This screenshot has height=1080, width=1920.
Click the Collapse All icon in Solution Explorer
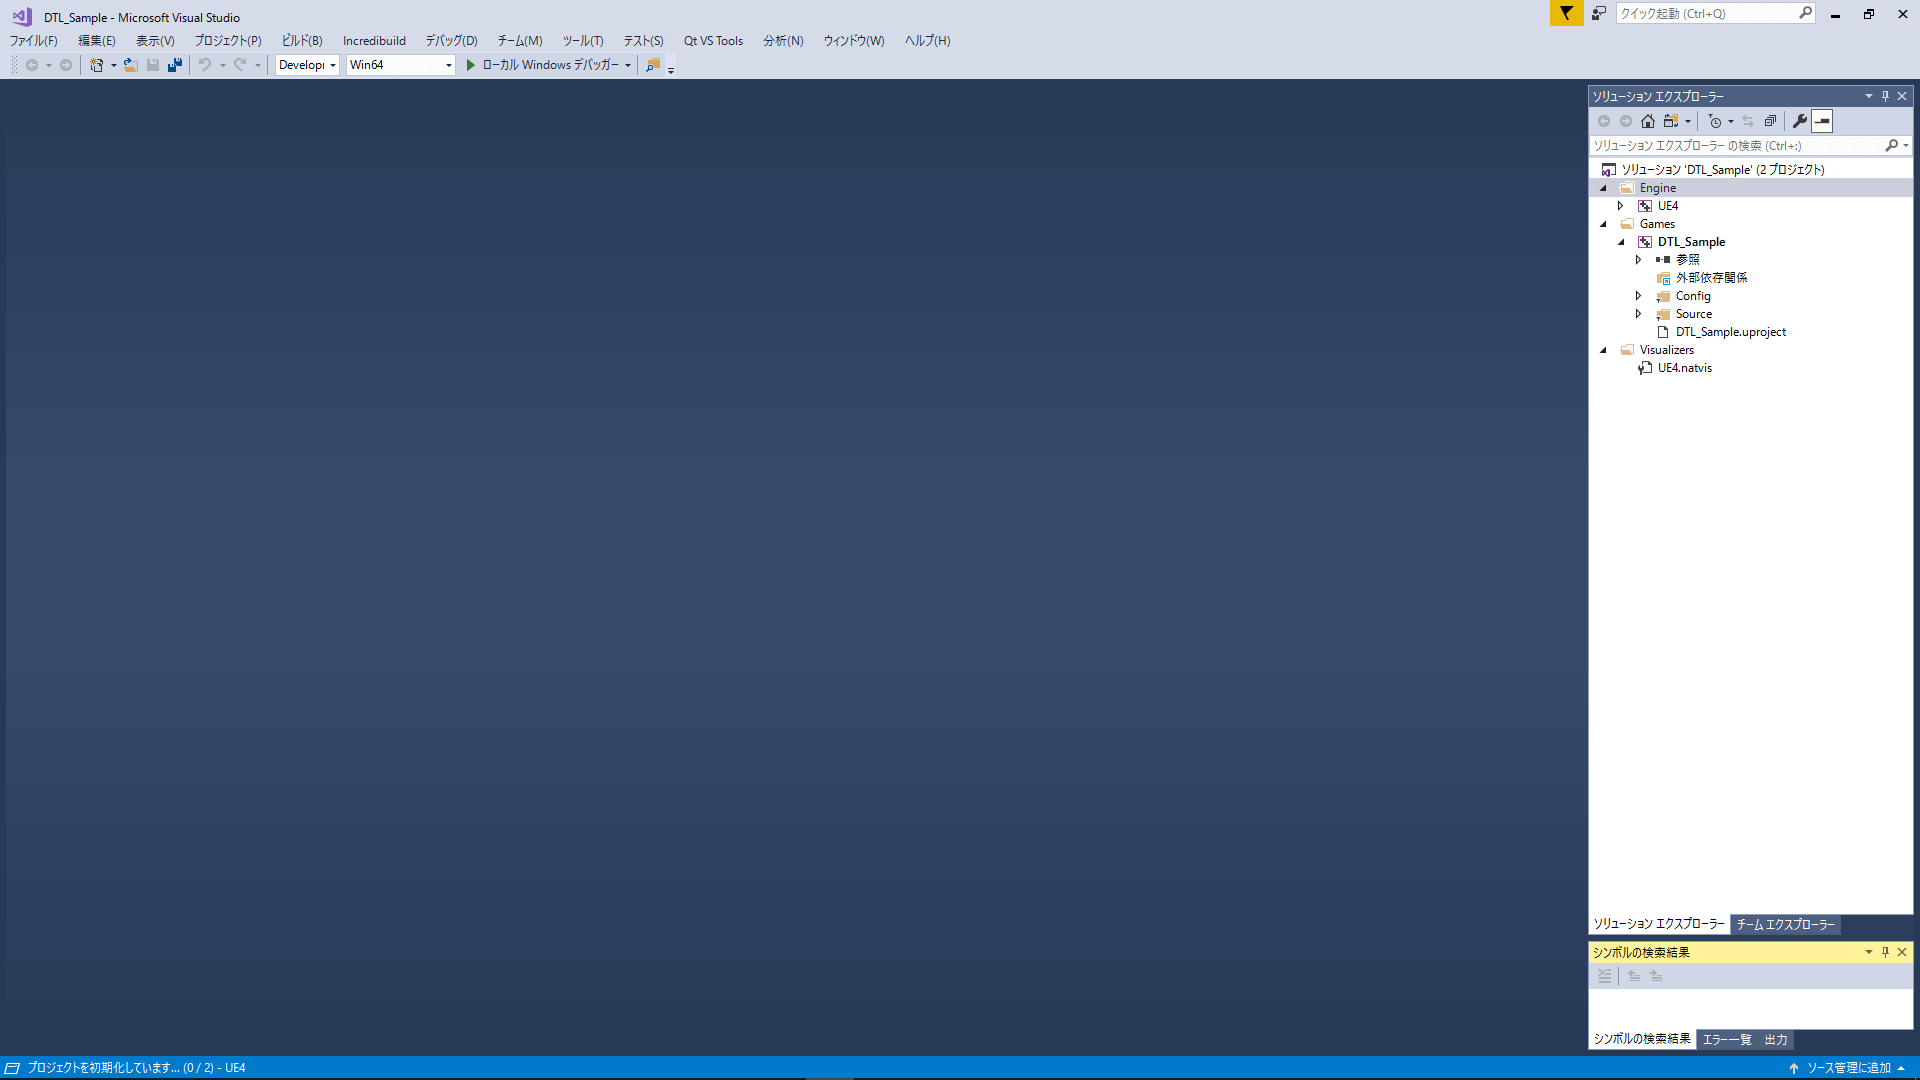coord(1770,121)
